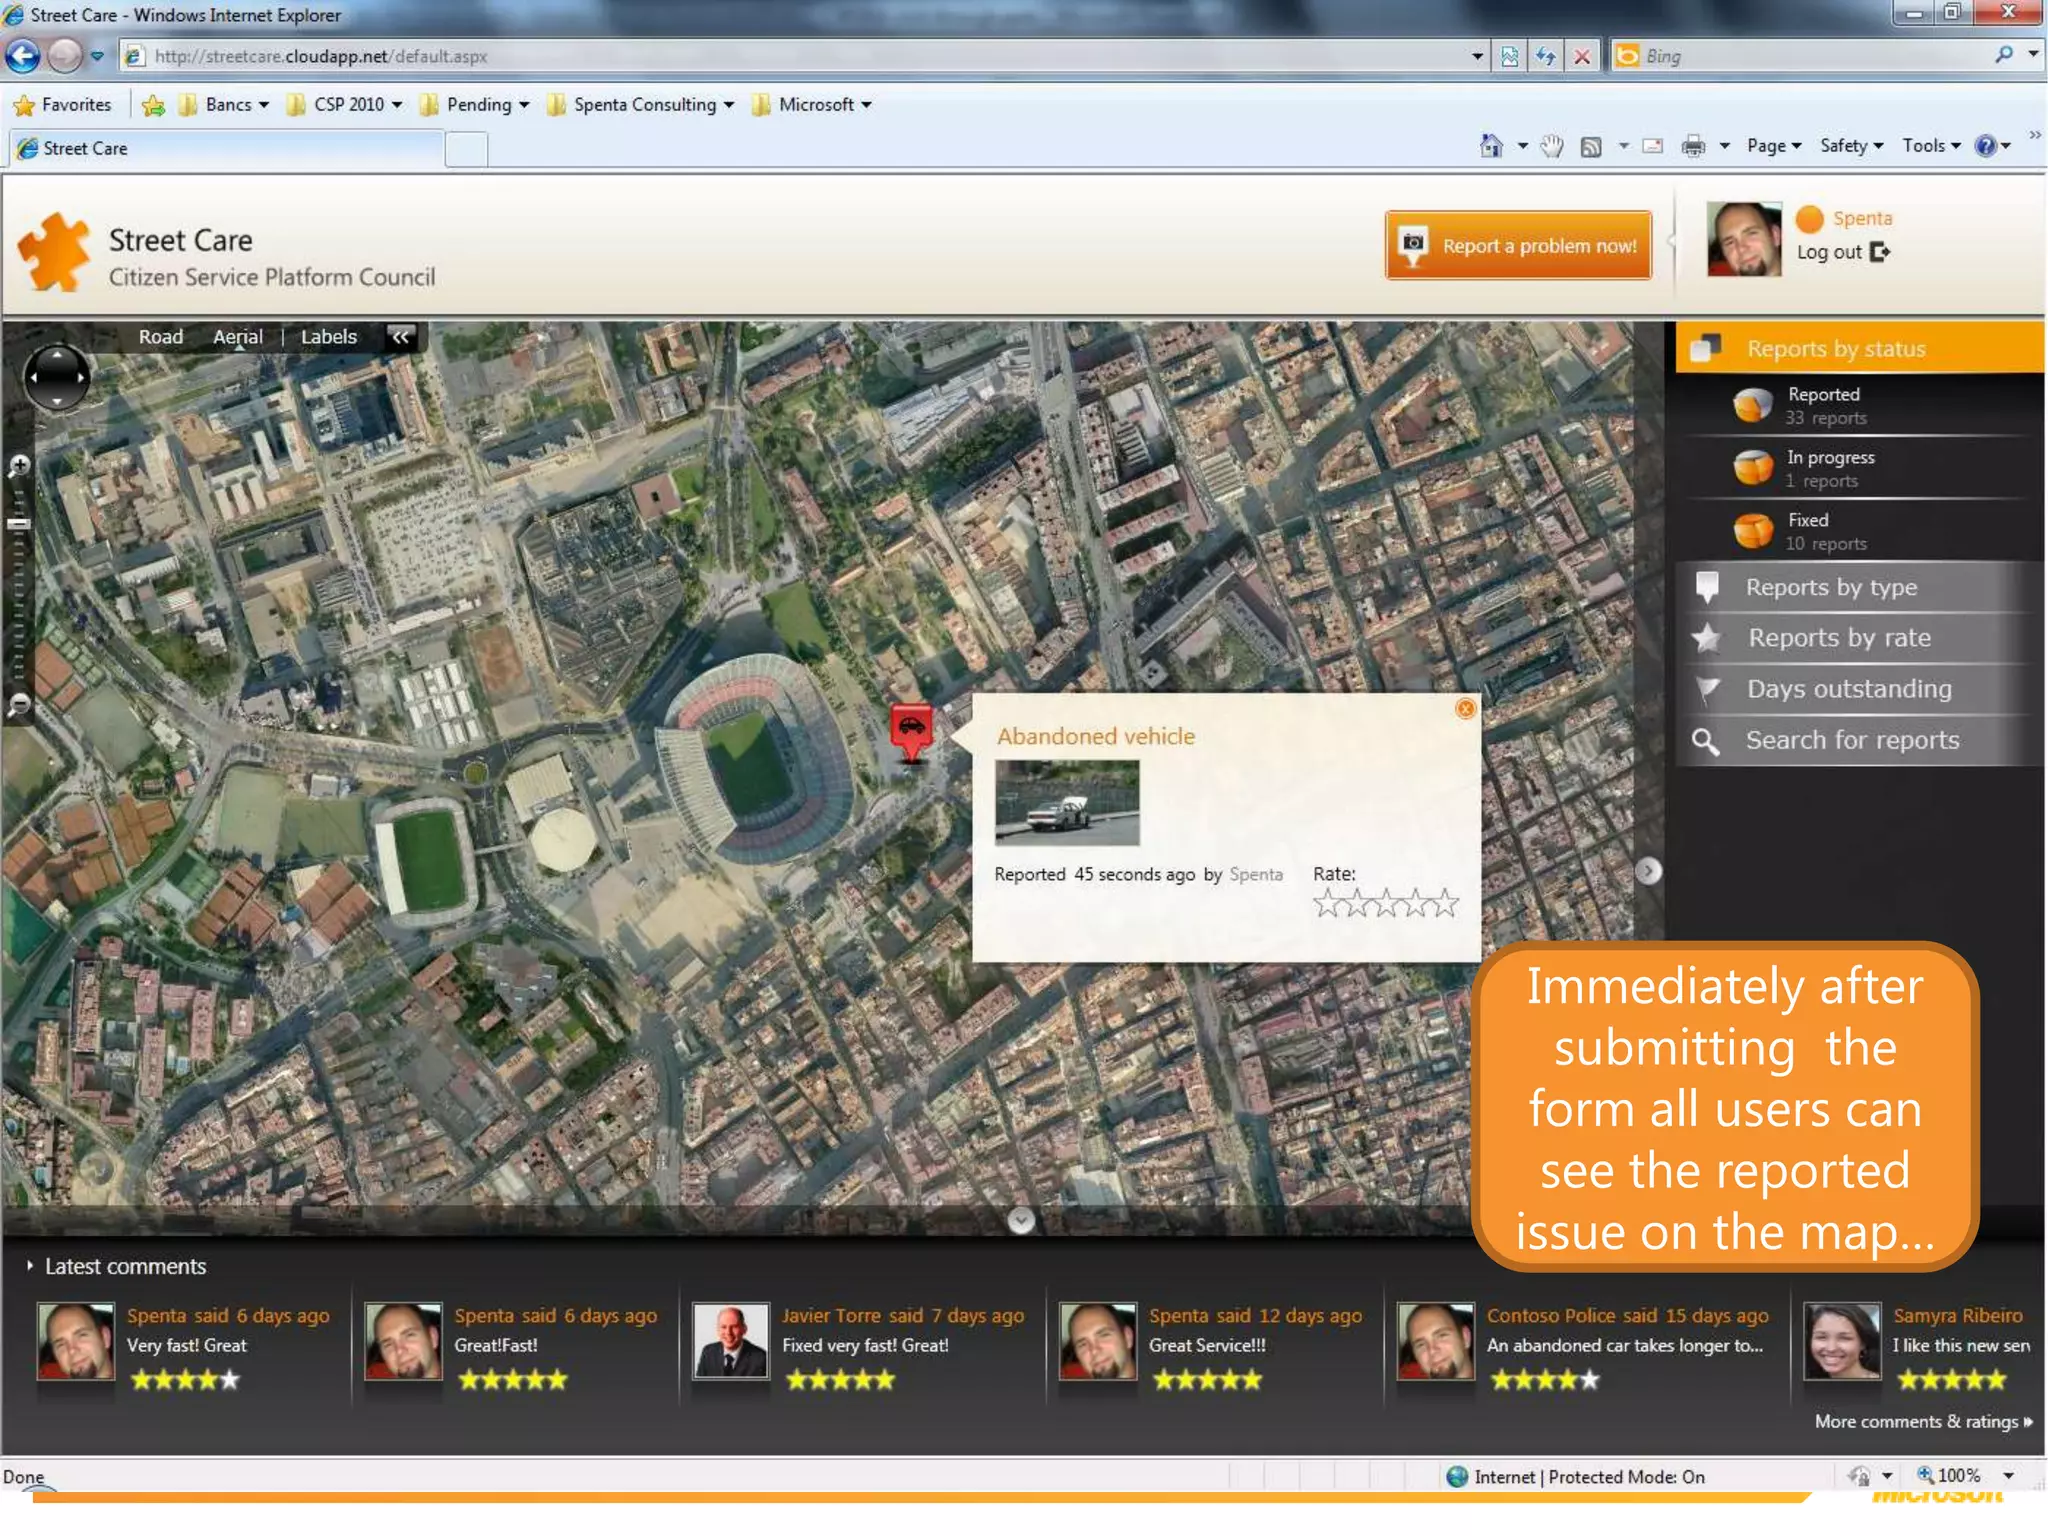
Task: Filter by In progress reports
Action: tap(1860, 468)
